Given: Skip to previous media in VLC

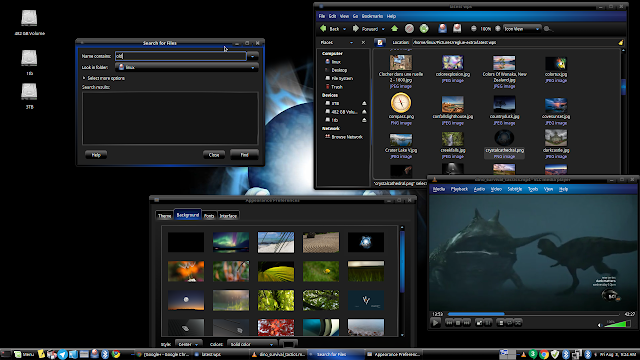Looking at the screenshot, I should coord(449,323).
